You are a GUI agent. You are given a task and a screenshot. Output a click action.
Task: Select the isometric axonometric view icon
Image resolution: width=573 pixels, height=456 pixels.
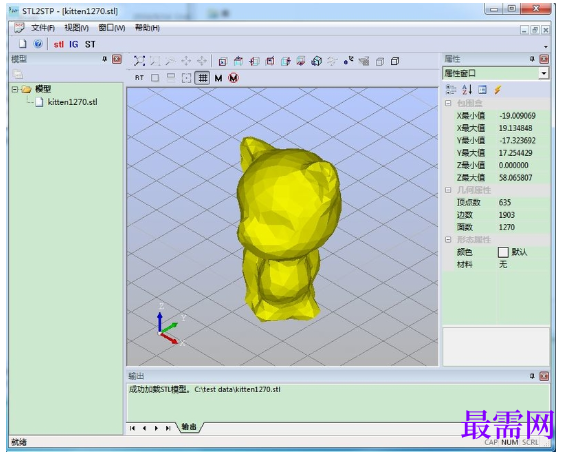click(x=316, y=61)
